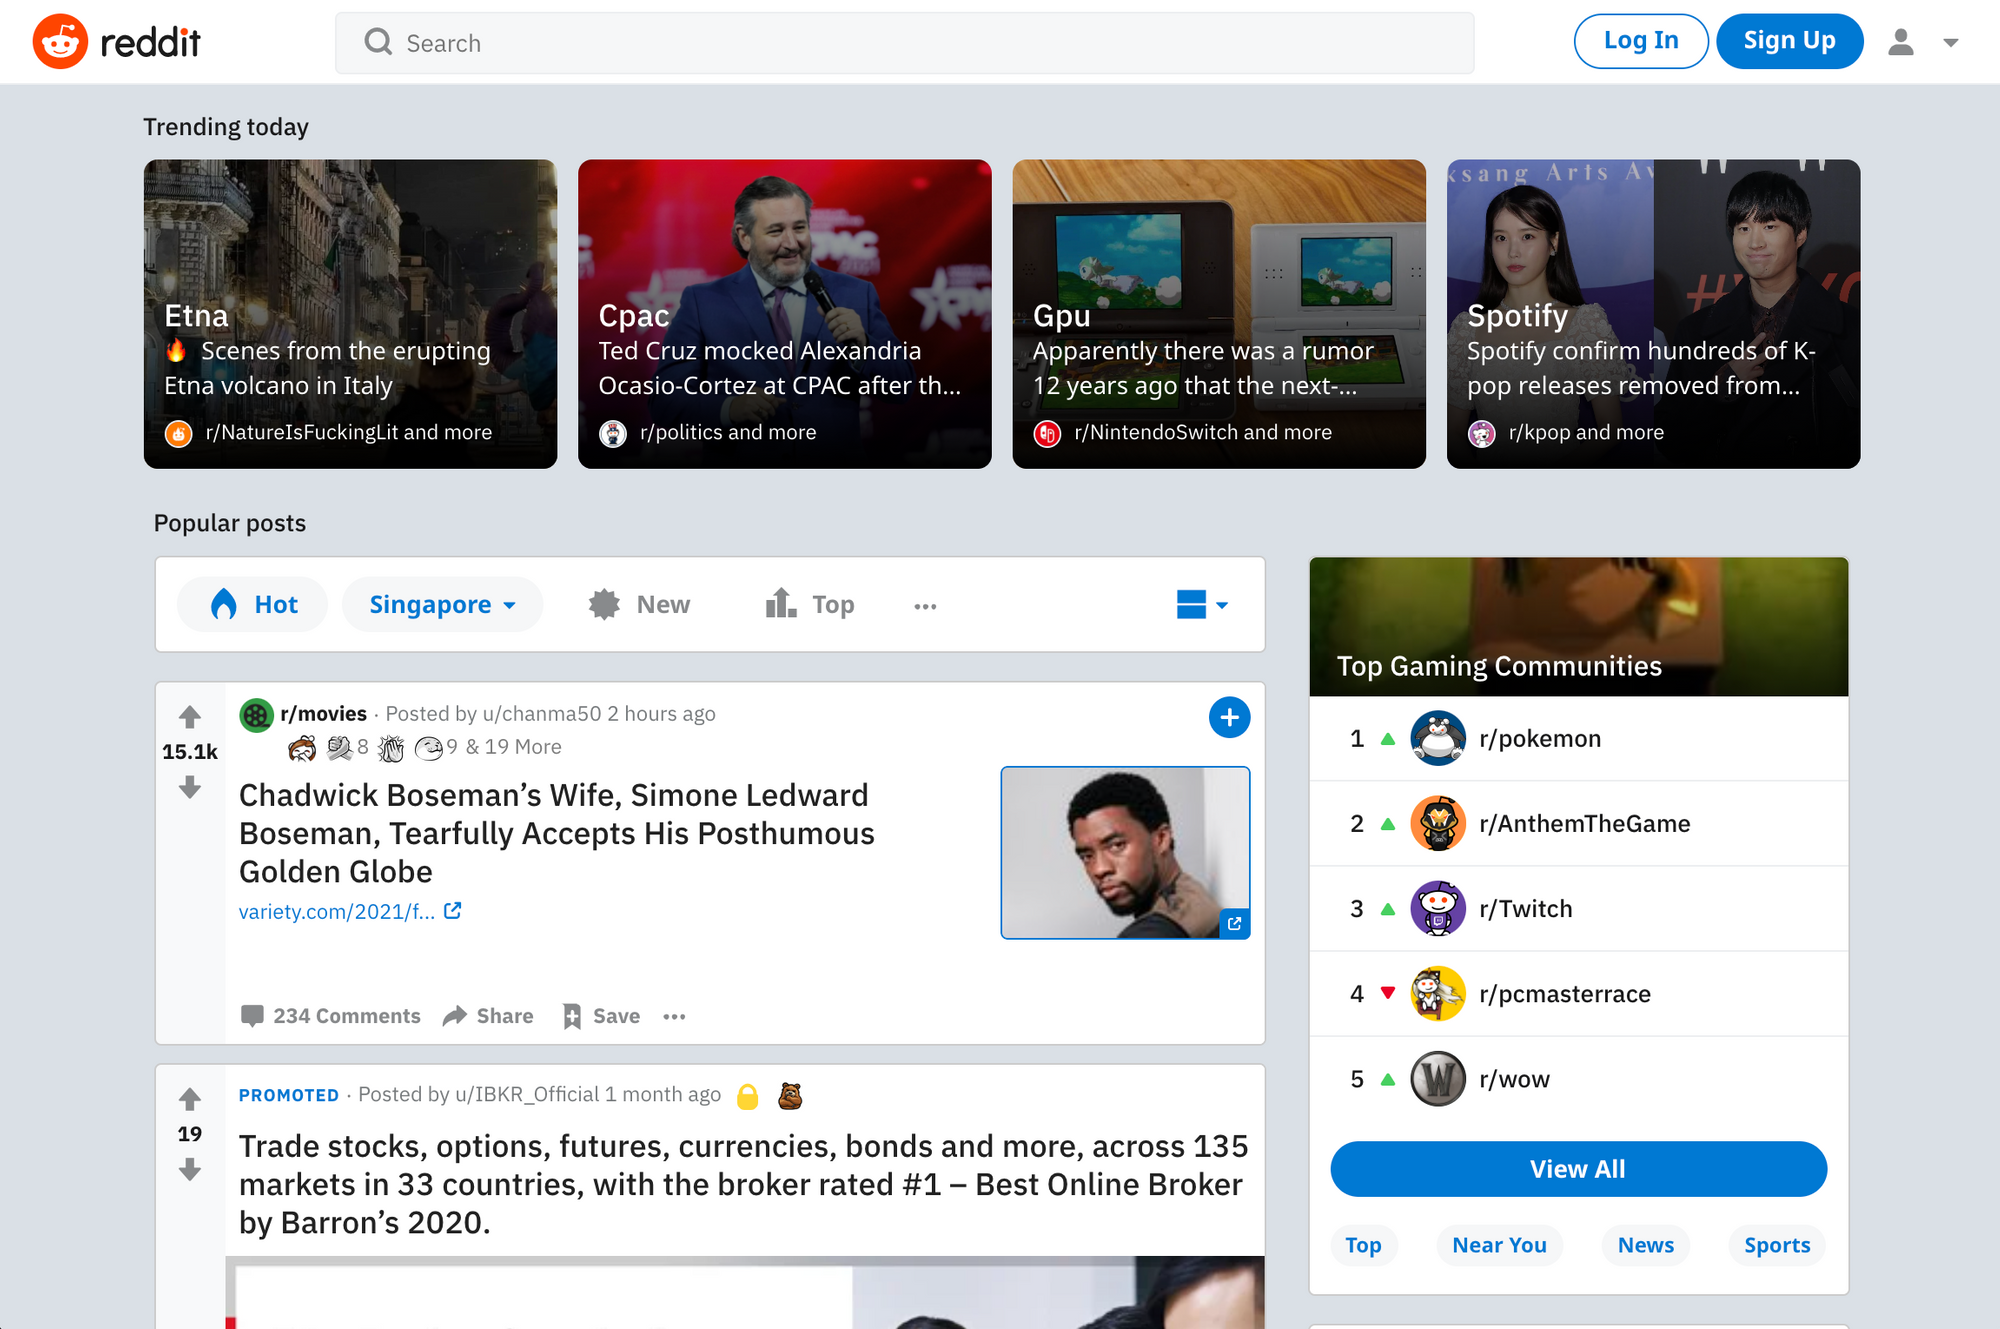2000x1329 pixels.
Task: Expand the user menu dropdown arrow
Action: [1950, 42]
